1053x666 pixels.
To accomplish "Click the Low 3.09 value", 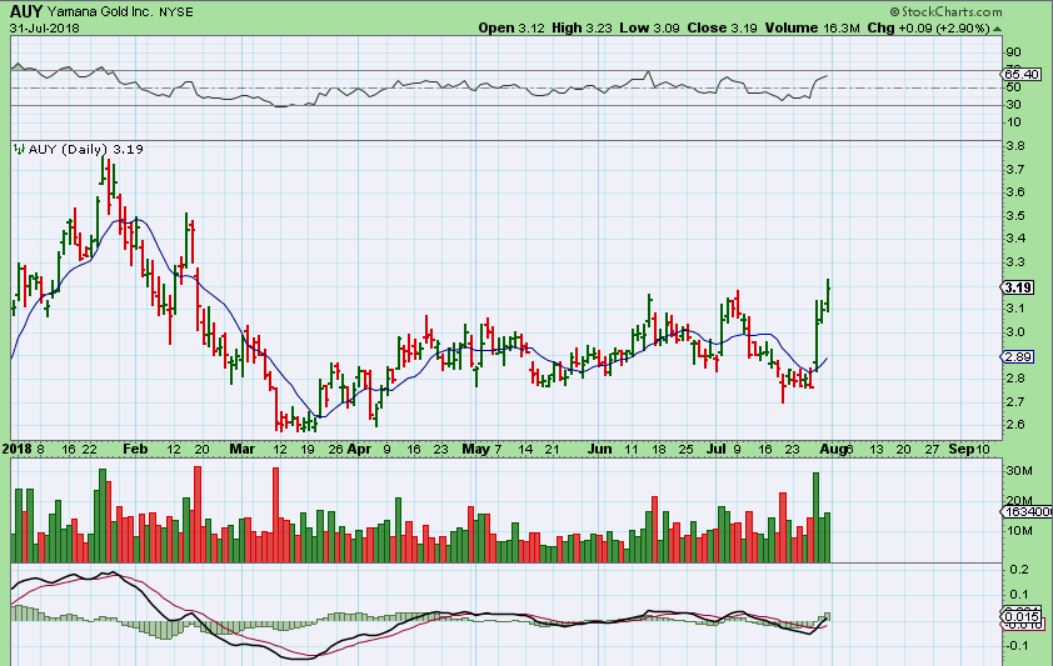I will pos(649,28).
